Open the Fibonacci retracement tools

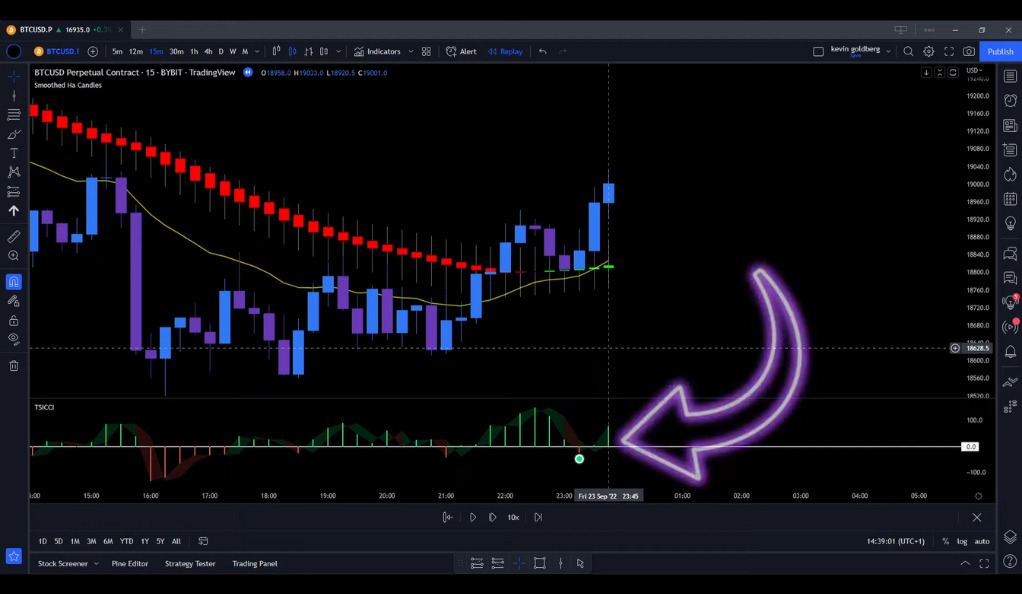click(x=14, y=115)
